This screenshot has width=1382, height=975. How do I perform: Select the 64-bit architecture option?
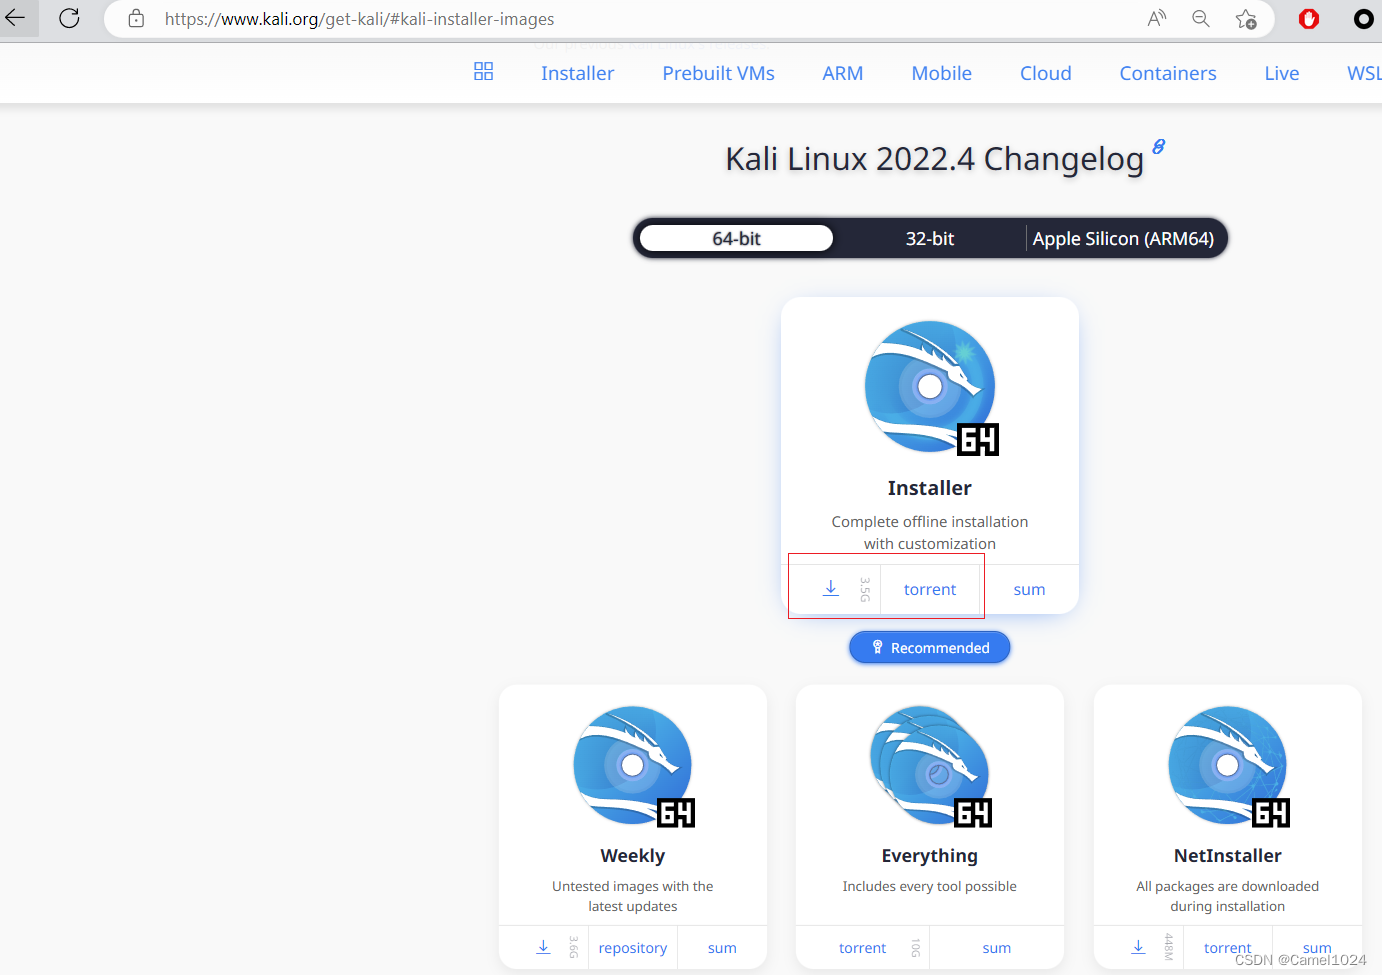click(x=736, y=238)
